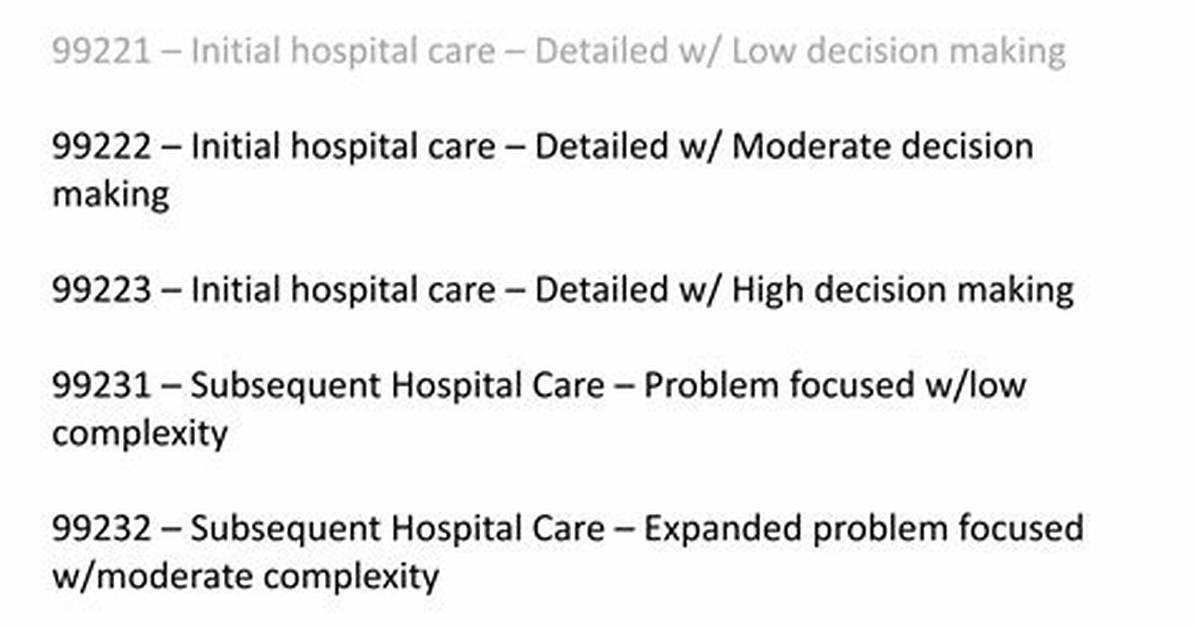Screen dimensions: 1196x628
Task: Click 'Expanded problem focused' text
Action: coord(863,529)
